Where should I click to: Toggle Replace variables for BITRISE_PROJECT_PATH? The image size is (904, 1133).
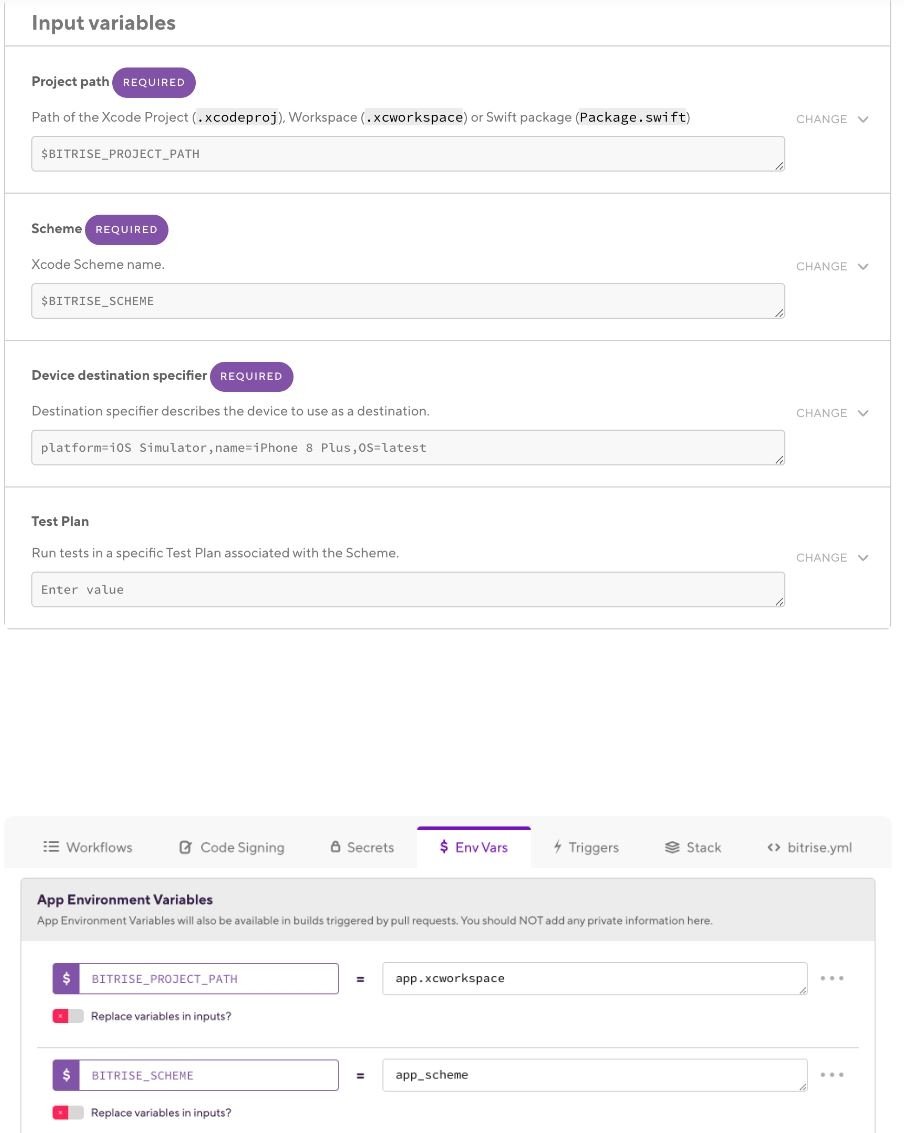68,1016
